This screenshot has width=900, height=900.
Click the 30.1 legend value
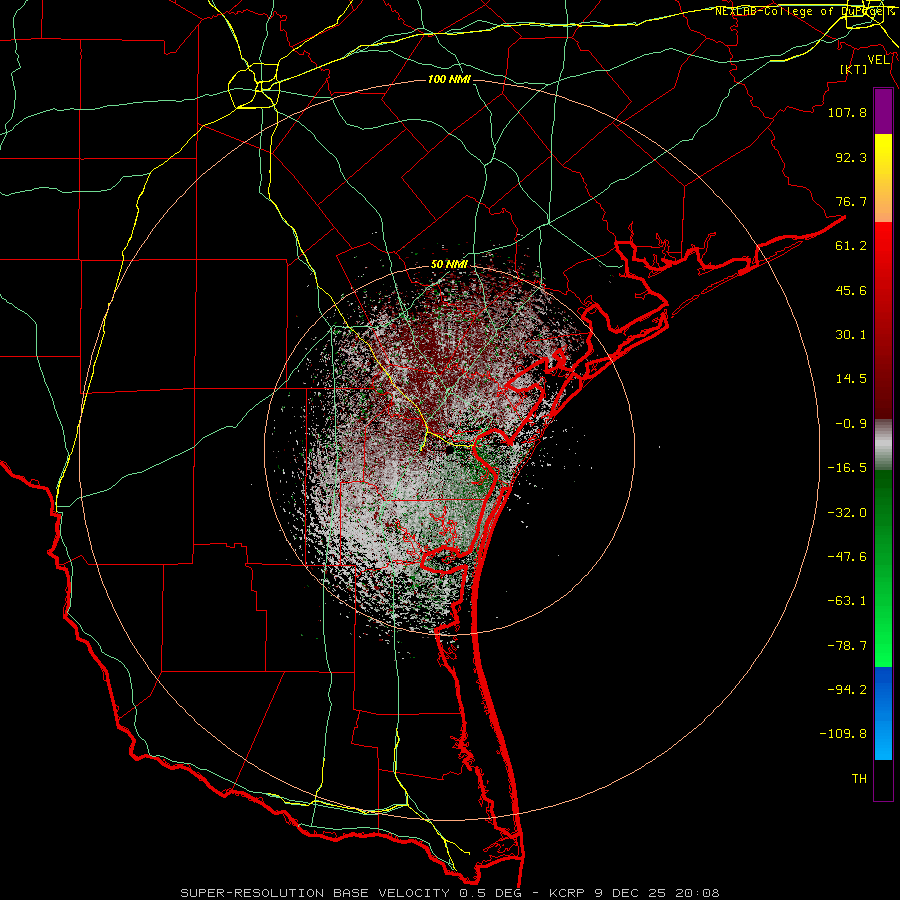(x=851, y=335)
